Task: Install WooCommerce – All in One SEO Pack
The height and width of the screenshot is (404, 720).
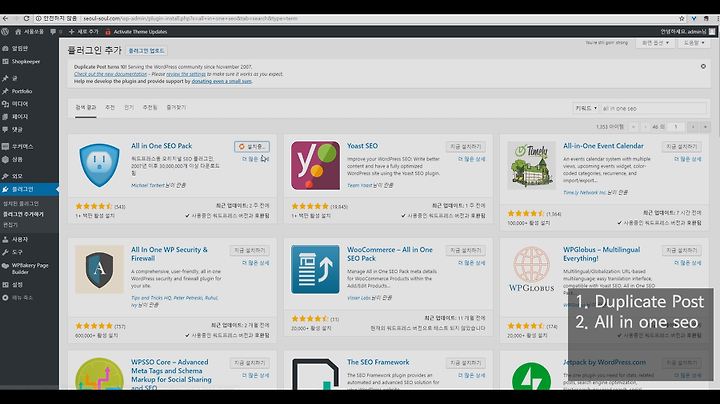Action: tap(466, 251)
